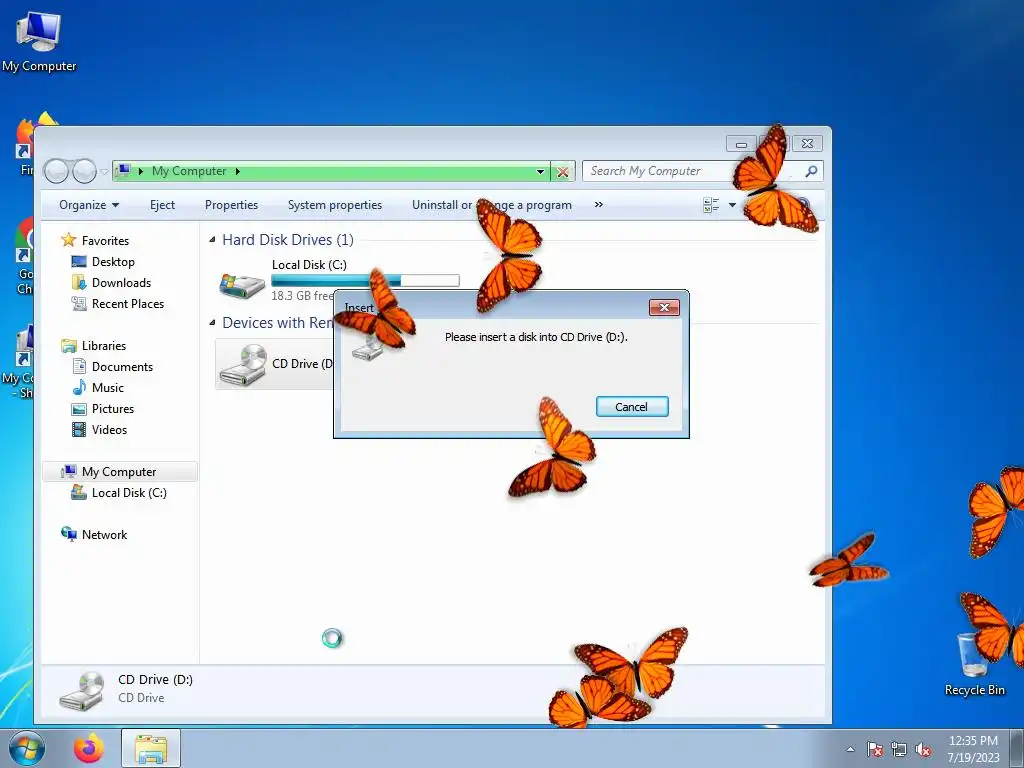
Task: Click Cancel in the Insert disk dialog
Action: coord(632,406)
